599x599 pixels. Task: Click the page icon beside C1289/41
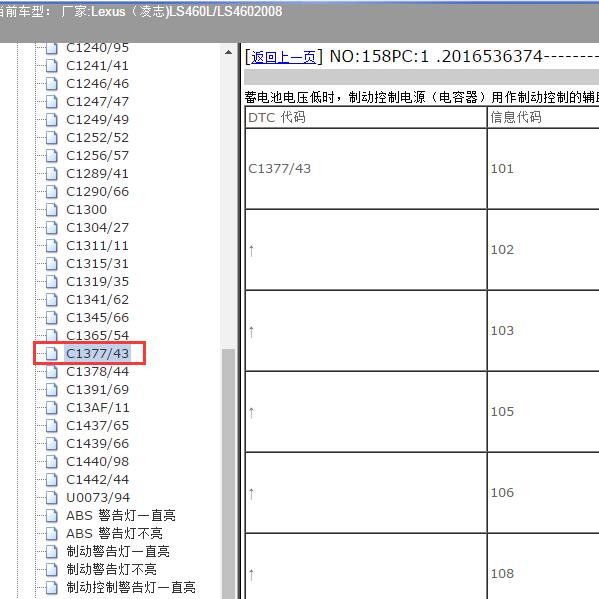[52, 173]
